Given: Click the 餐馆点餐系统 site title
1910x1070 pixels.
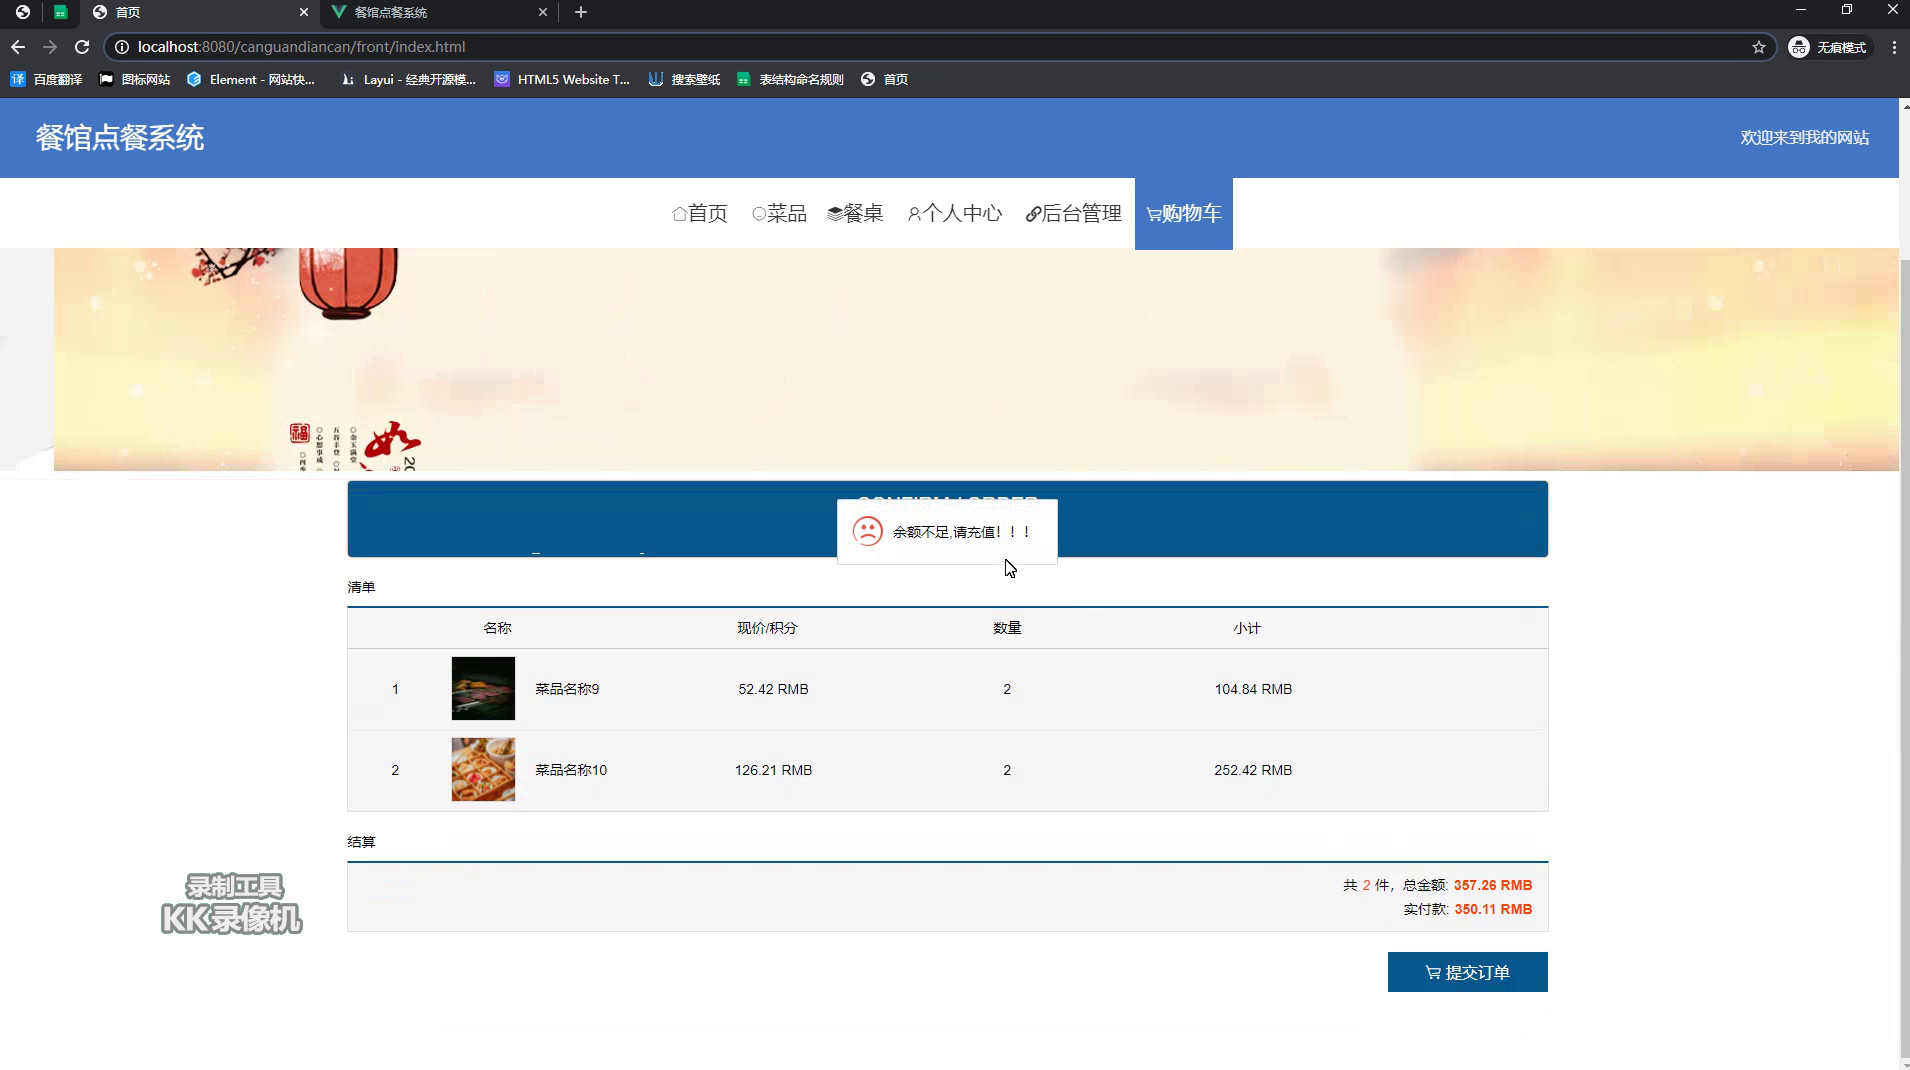Looking at the screenshot, I should pos(120,138).
